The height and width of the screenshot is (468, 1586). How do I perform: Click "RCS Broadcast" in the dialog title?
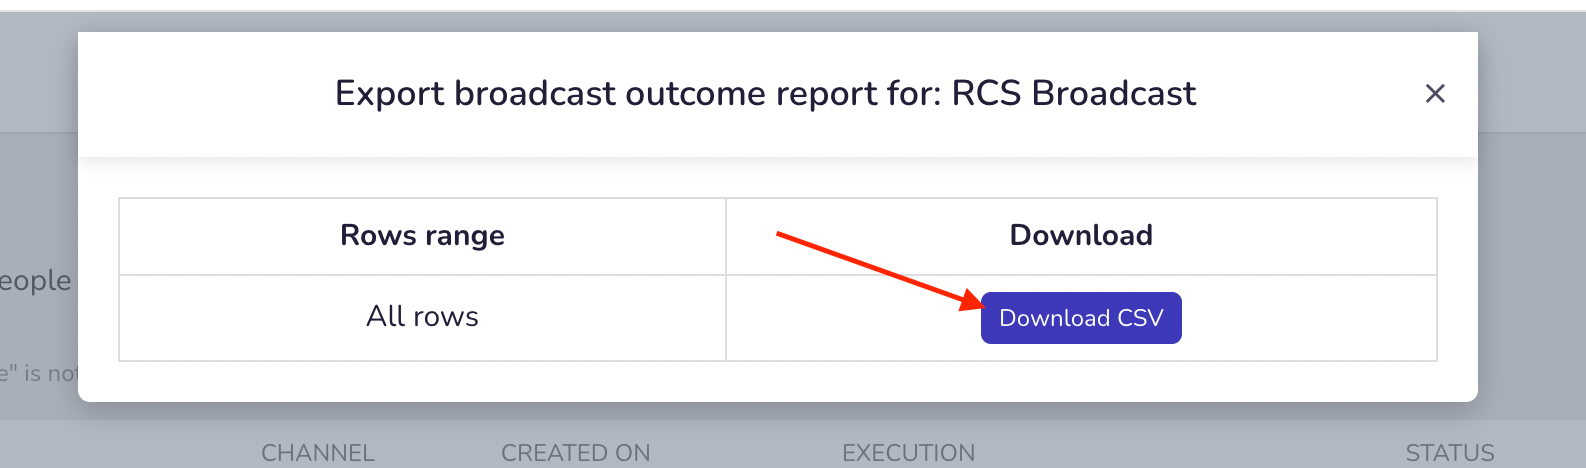1074,93
